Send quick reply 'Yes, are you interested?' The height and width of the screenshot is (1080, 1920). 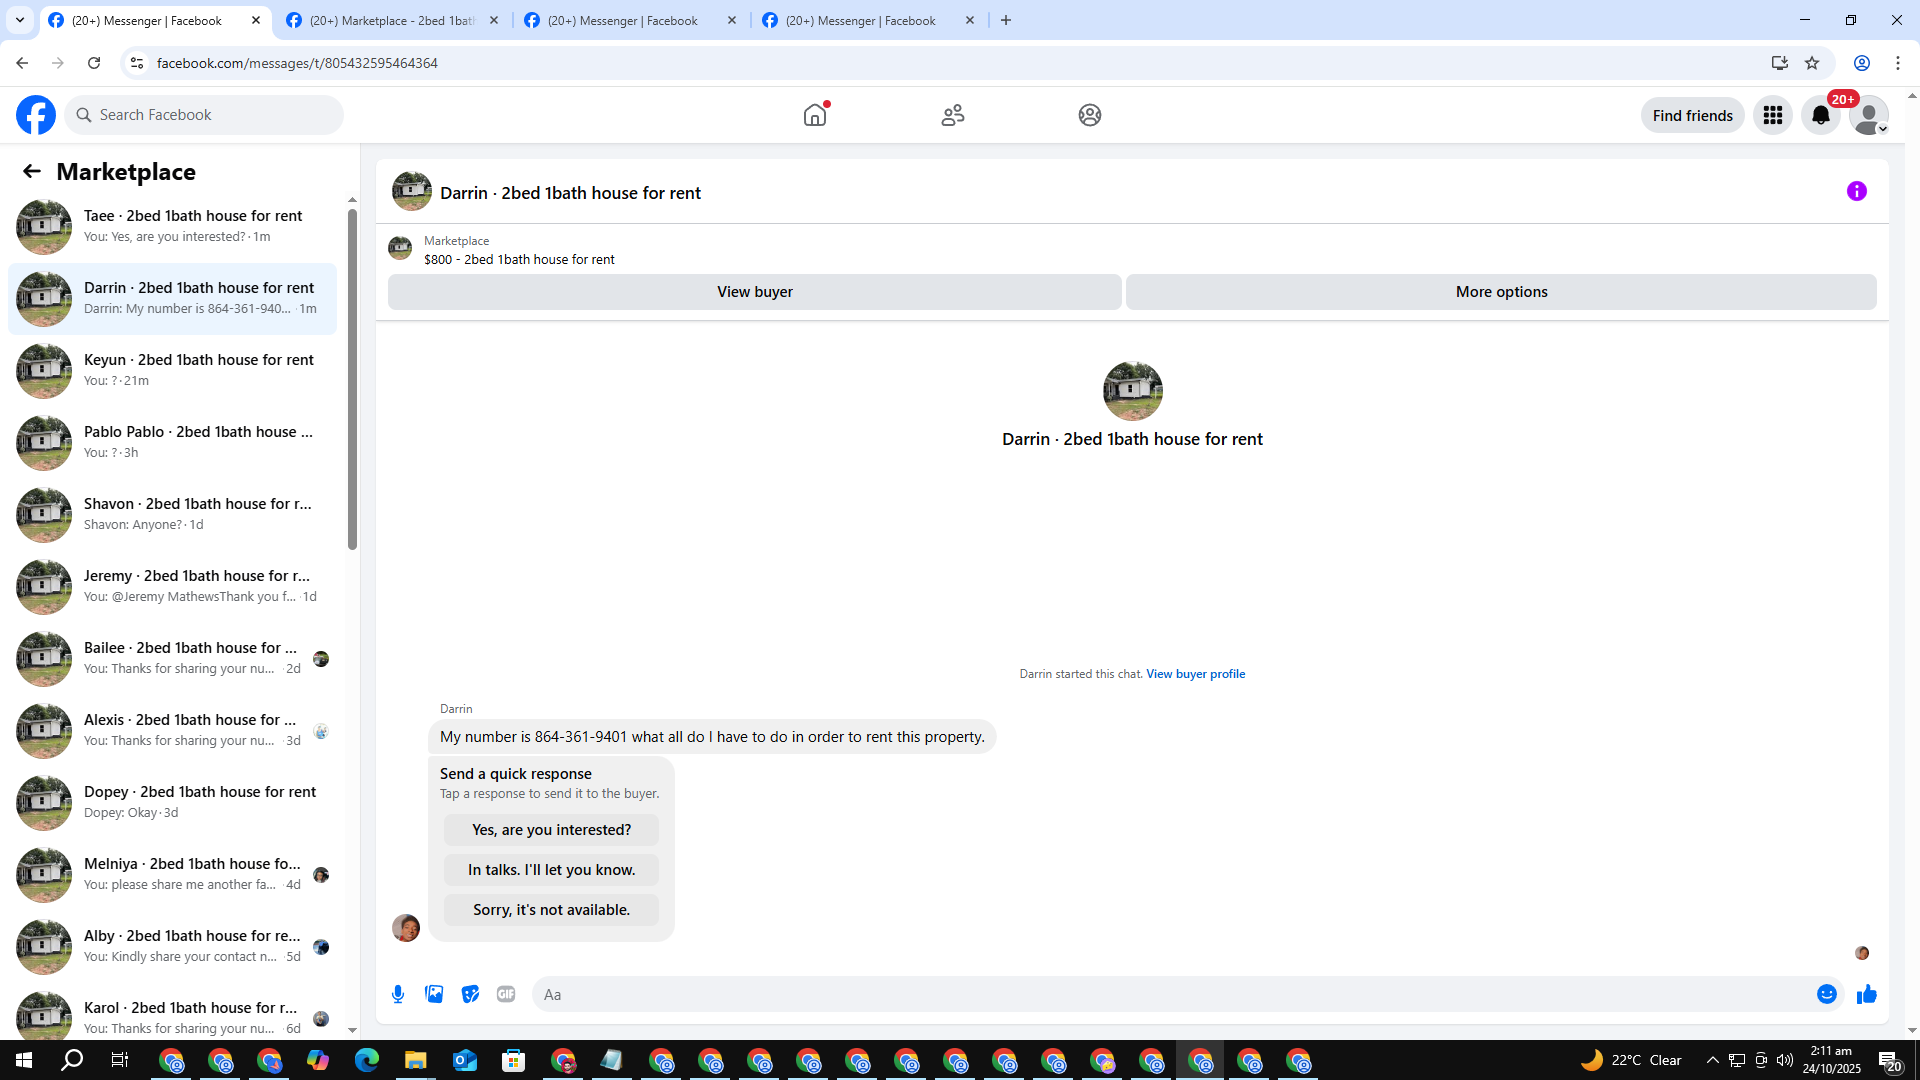pyautogui.click(x=552, y=830)
